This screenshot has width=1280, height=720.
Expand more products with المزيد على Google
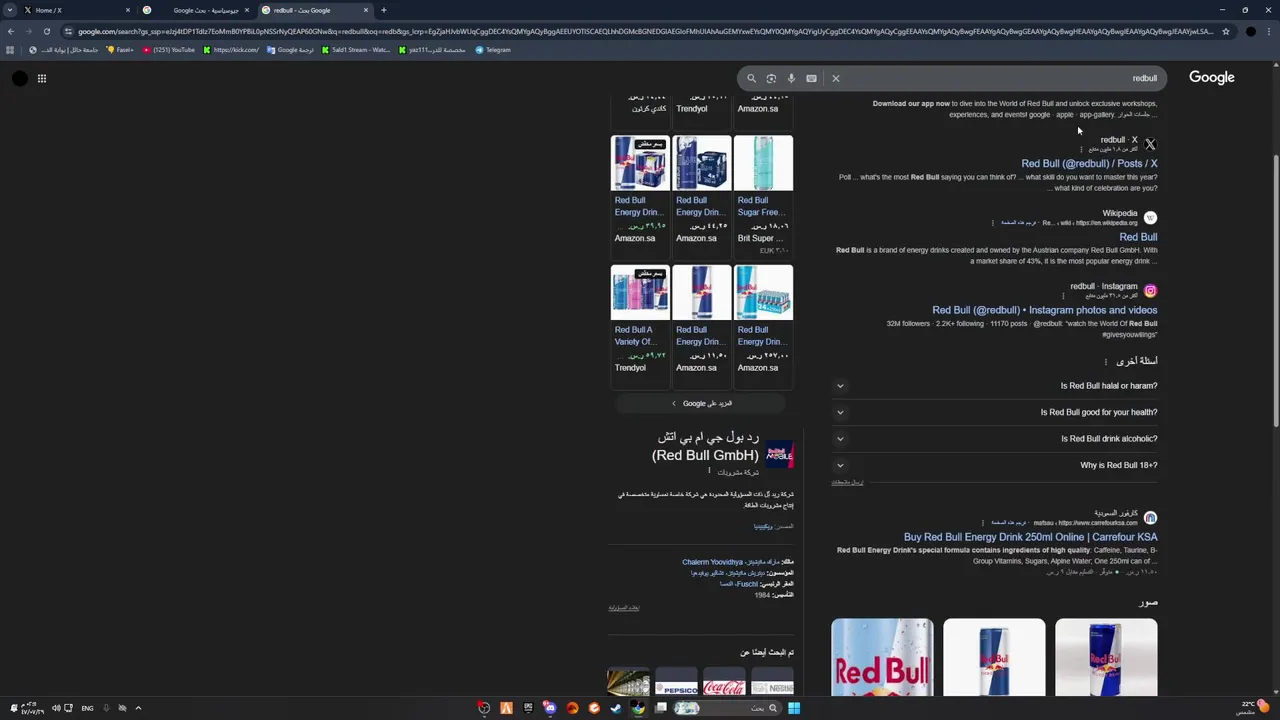pos(702,403)
